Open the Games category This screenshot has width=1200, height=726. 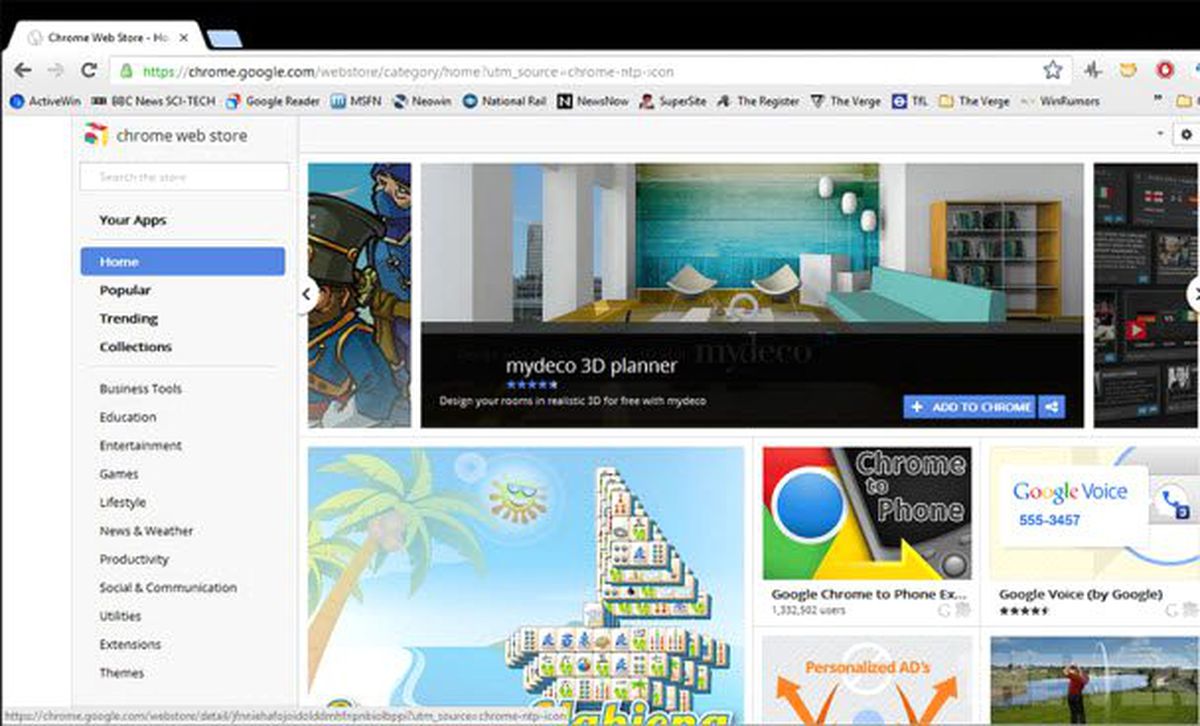click(x=119, y=474)
